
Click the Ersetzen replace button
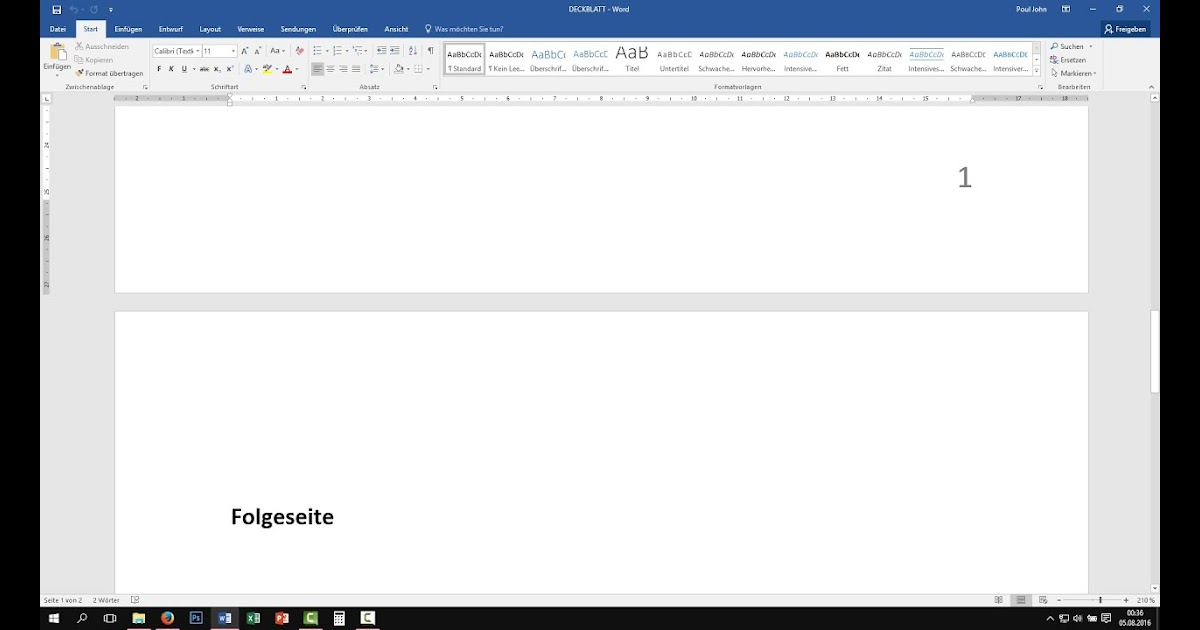tap(1068, 60)
